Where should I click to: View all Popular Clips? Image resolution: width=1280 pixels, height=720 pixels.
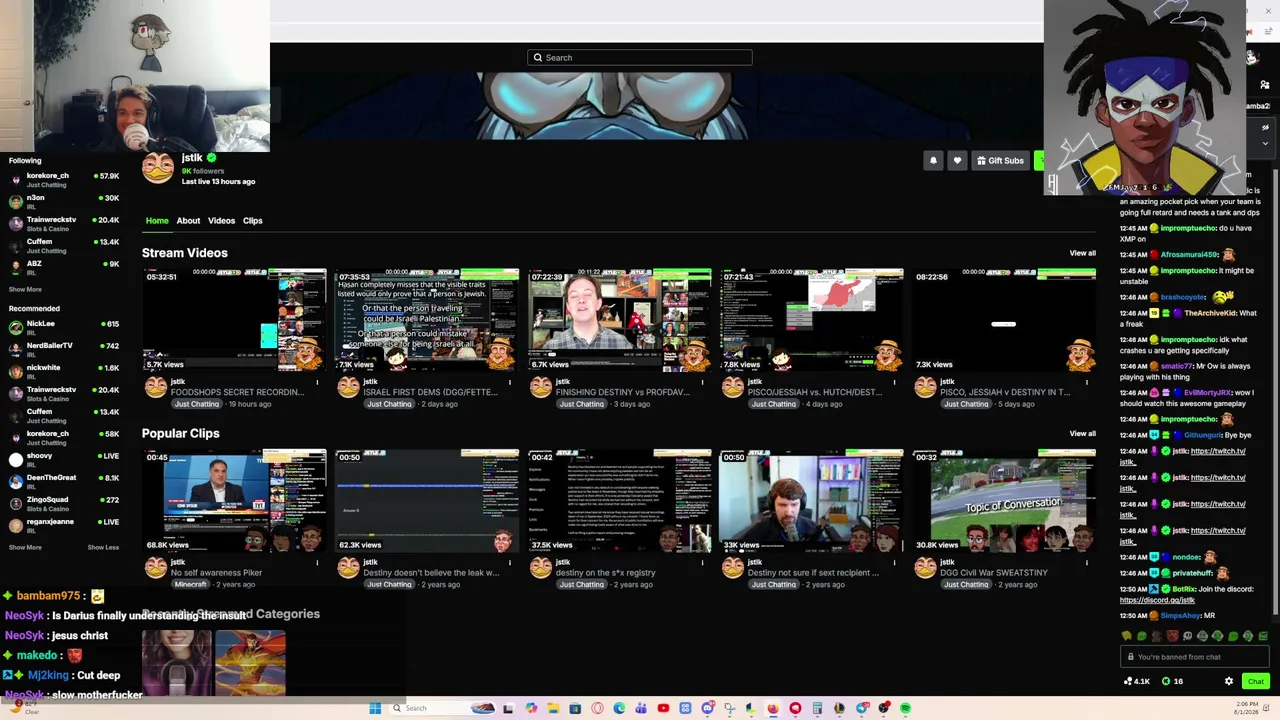1082,433
